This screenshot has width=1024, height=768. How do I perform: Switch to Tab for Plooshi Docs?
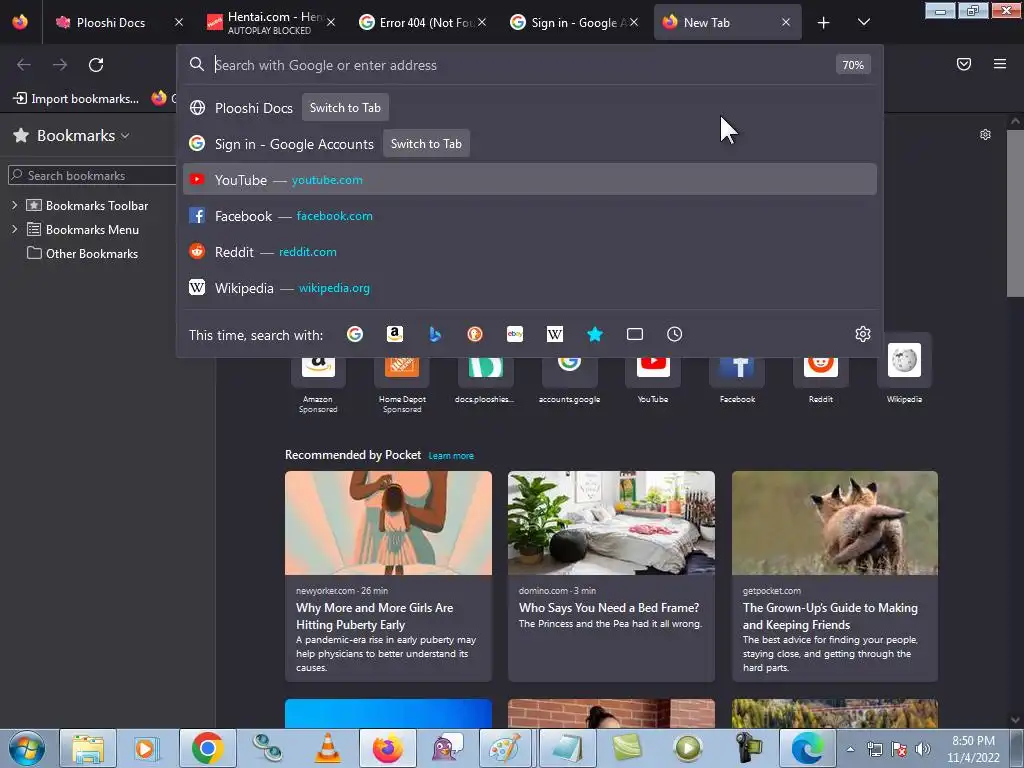[345, 108]
